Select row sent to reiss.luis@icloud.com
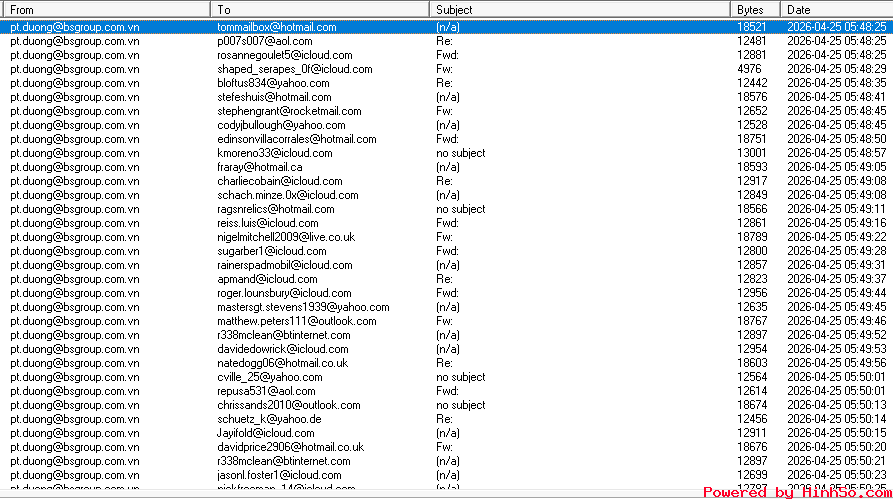893x499 pixels. click(x=446, y=223)
